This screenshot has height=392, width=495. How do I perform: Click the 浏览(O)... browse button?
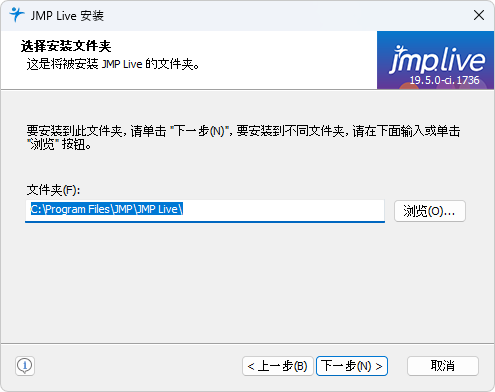coord(430,211)
